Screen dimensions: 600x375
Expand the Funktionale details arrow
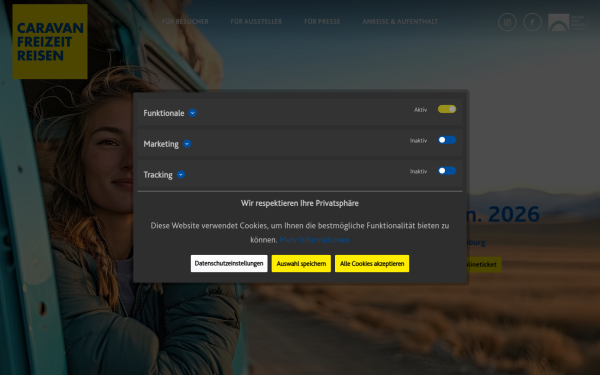pos(192,113)
